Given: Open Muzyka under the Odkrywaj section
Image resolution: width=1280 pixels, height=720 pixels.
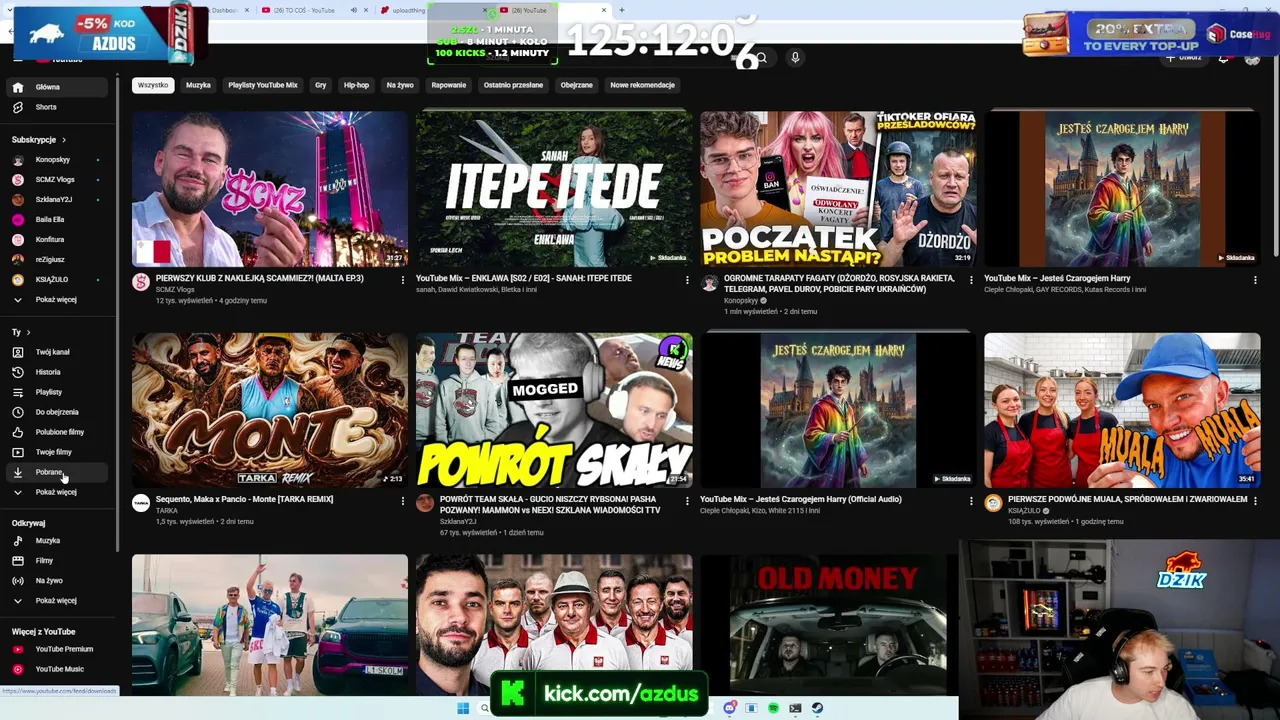Looking at the screenshot, I should tap(59, 541).
